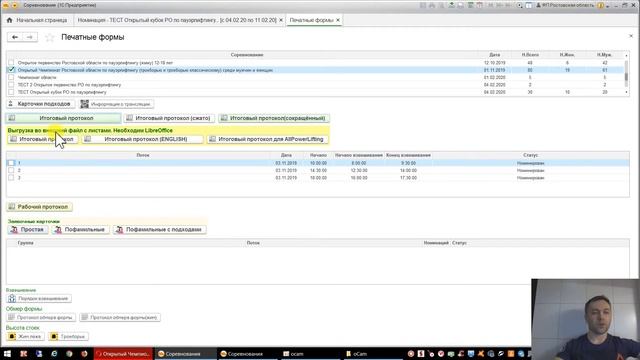Check the box for flow 1

tap(11, 163)
